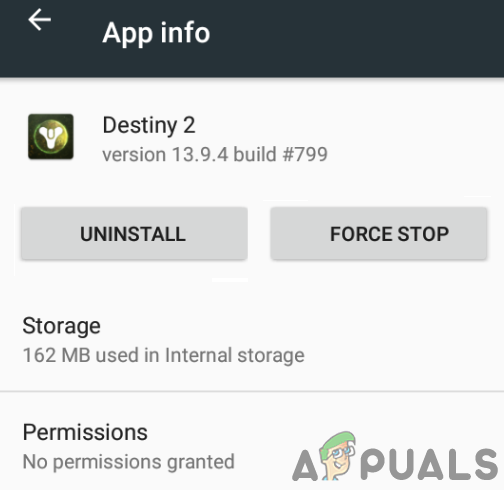Click the word STOP on the Force Stop button
The image size is (504, 490).
point(423,234)
